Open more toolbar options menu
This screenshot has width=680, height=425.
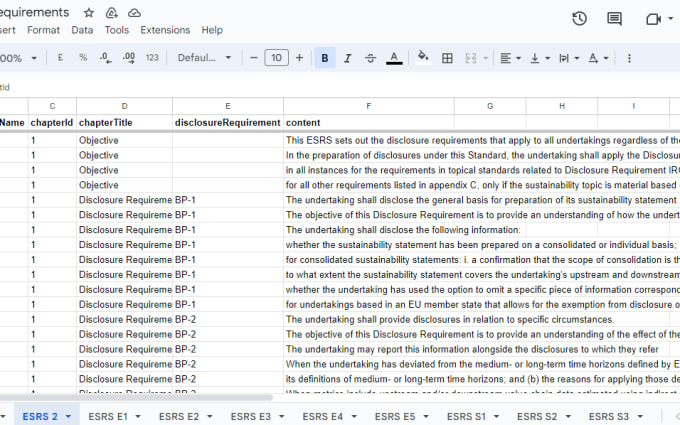(x=629, y=58)
